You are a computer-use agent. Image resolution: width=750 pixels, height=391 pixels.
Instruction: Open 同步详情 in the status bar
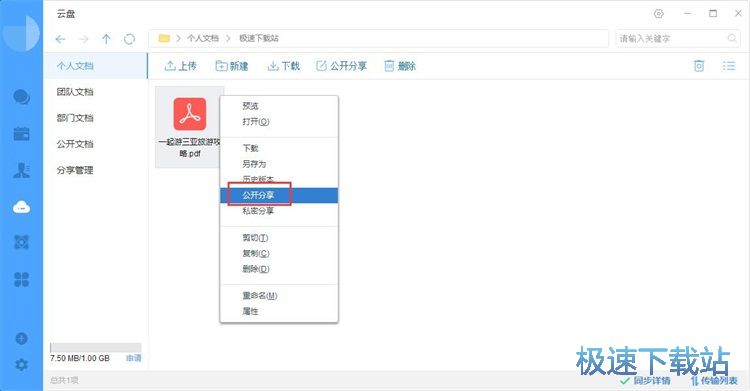645,381
